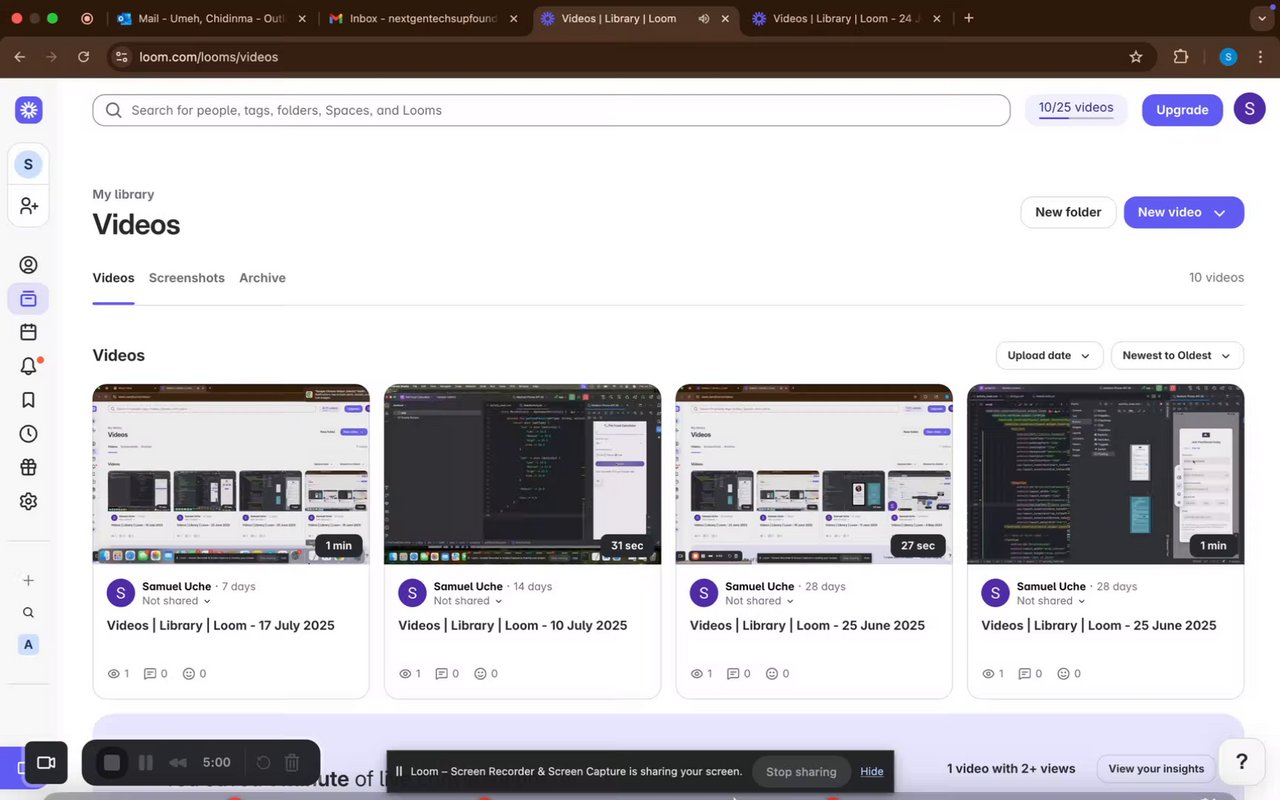Click the New folder button
The width and height of the screenshot is (1280, 800).
tap(1068, 212)
